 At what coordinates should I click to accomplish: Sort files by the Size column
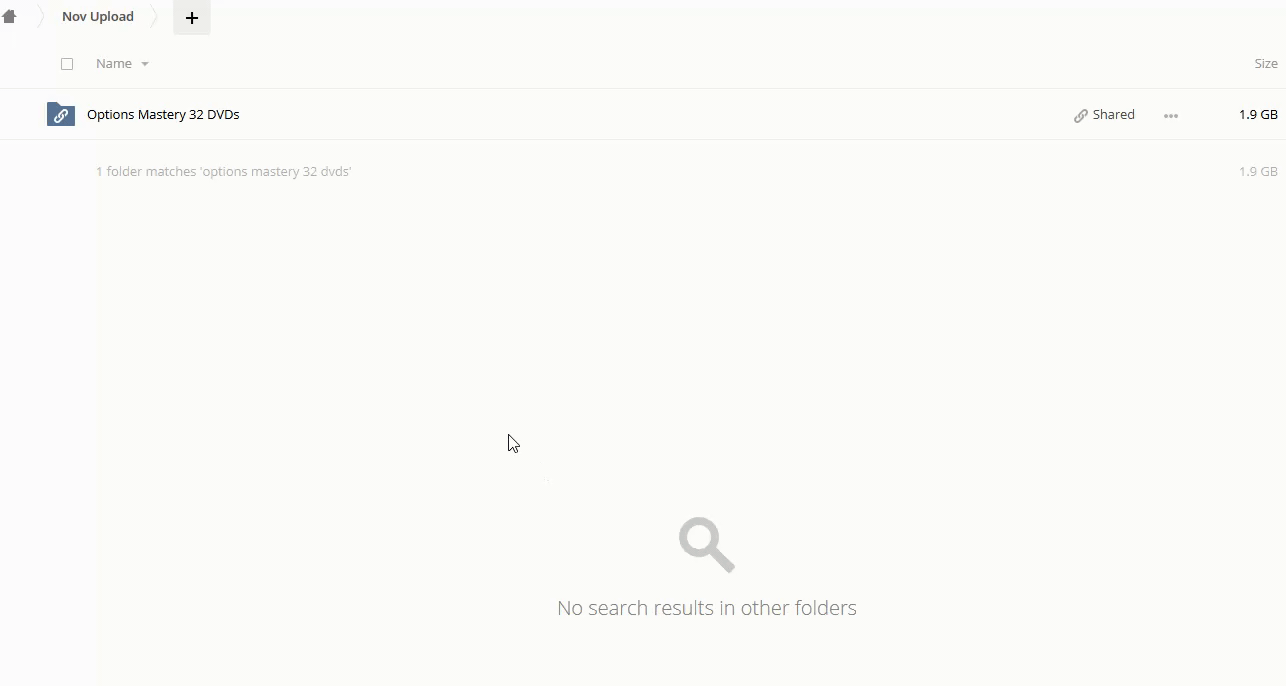tap(1266, 64)
